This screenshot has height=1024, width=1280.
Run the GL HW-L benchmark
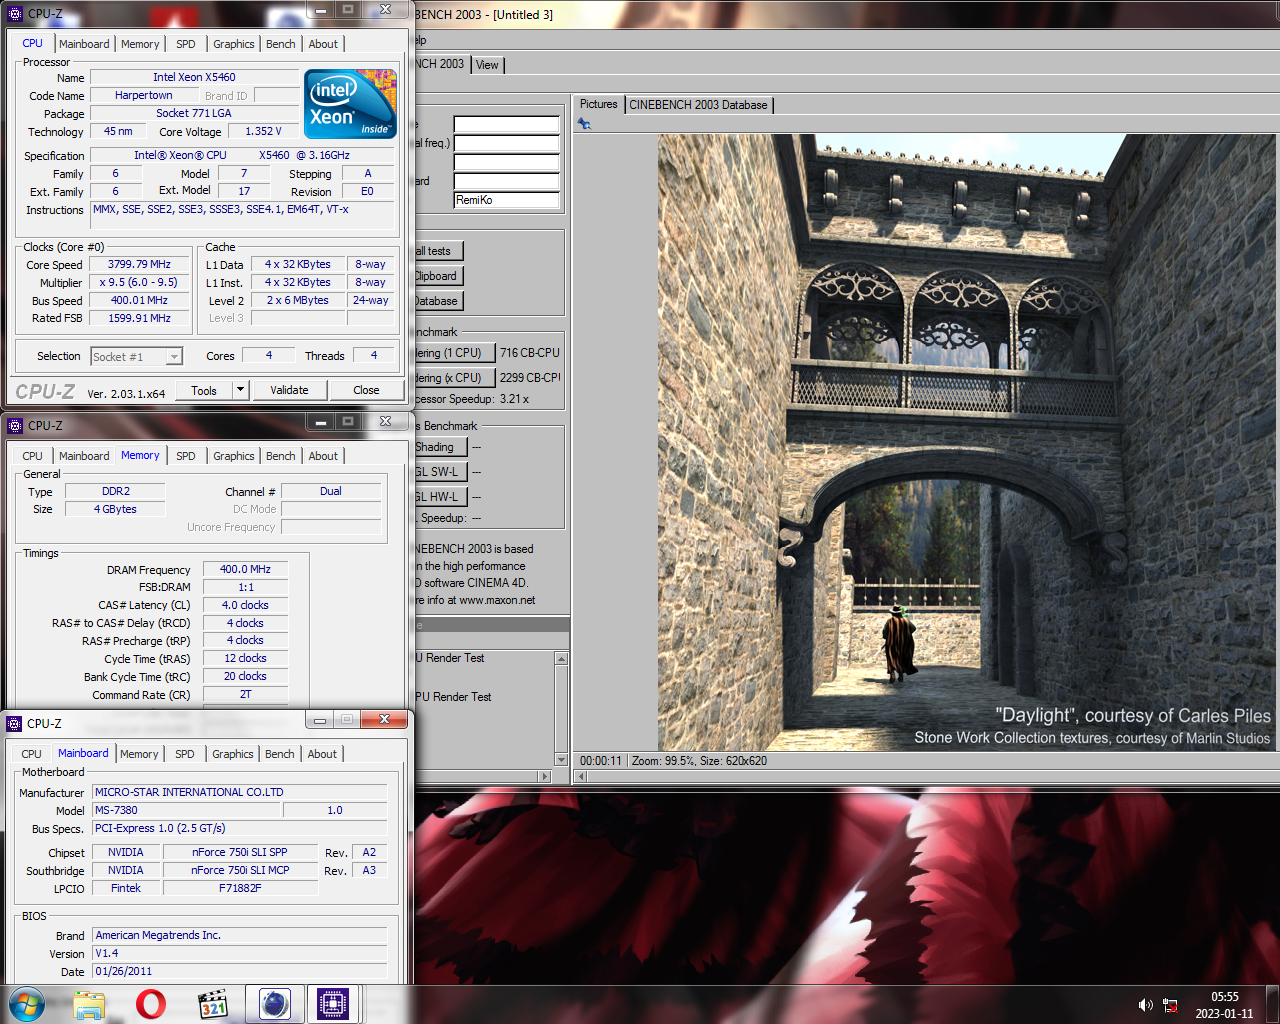tap(440, 497)
